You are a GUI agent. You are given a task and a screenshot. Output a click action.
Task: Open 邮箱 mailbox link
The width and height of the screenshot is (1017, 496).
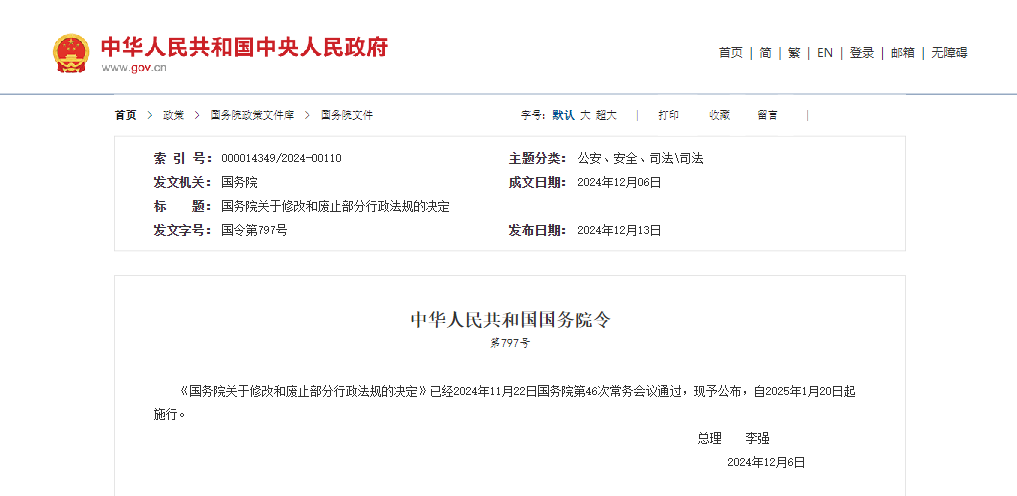(x=902, y=53)
